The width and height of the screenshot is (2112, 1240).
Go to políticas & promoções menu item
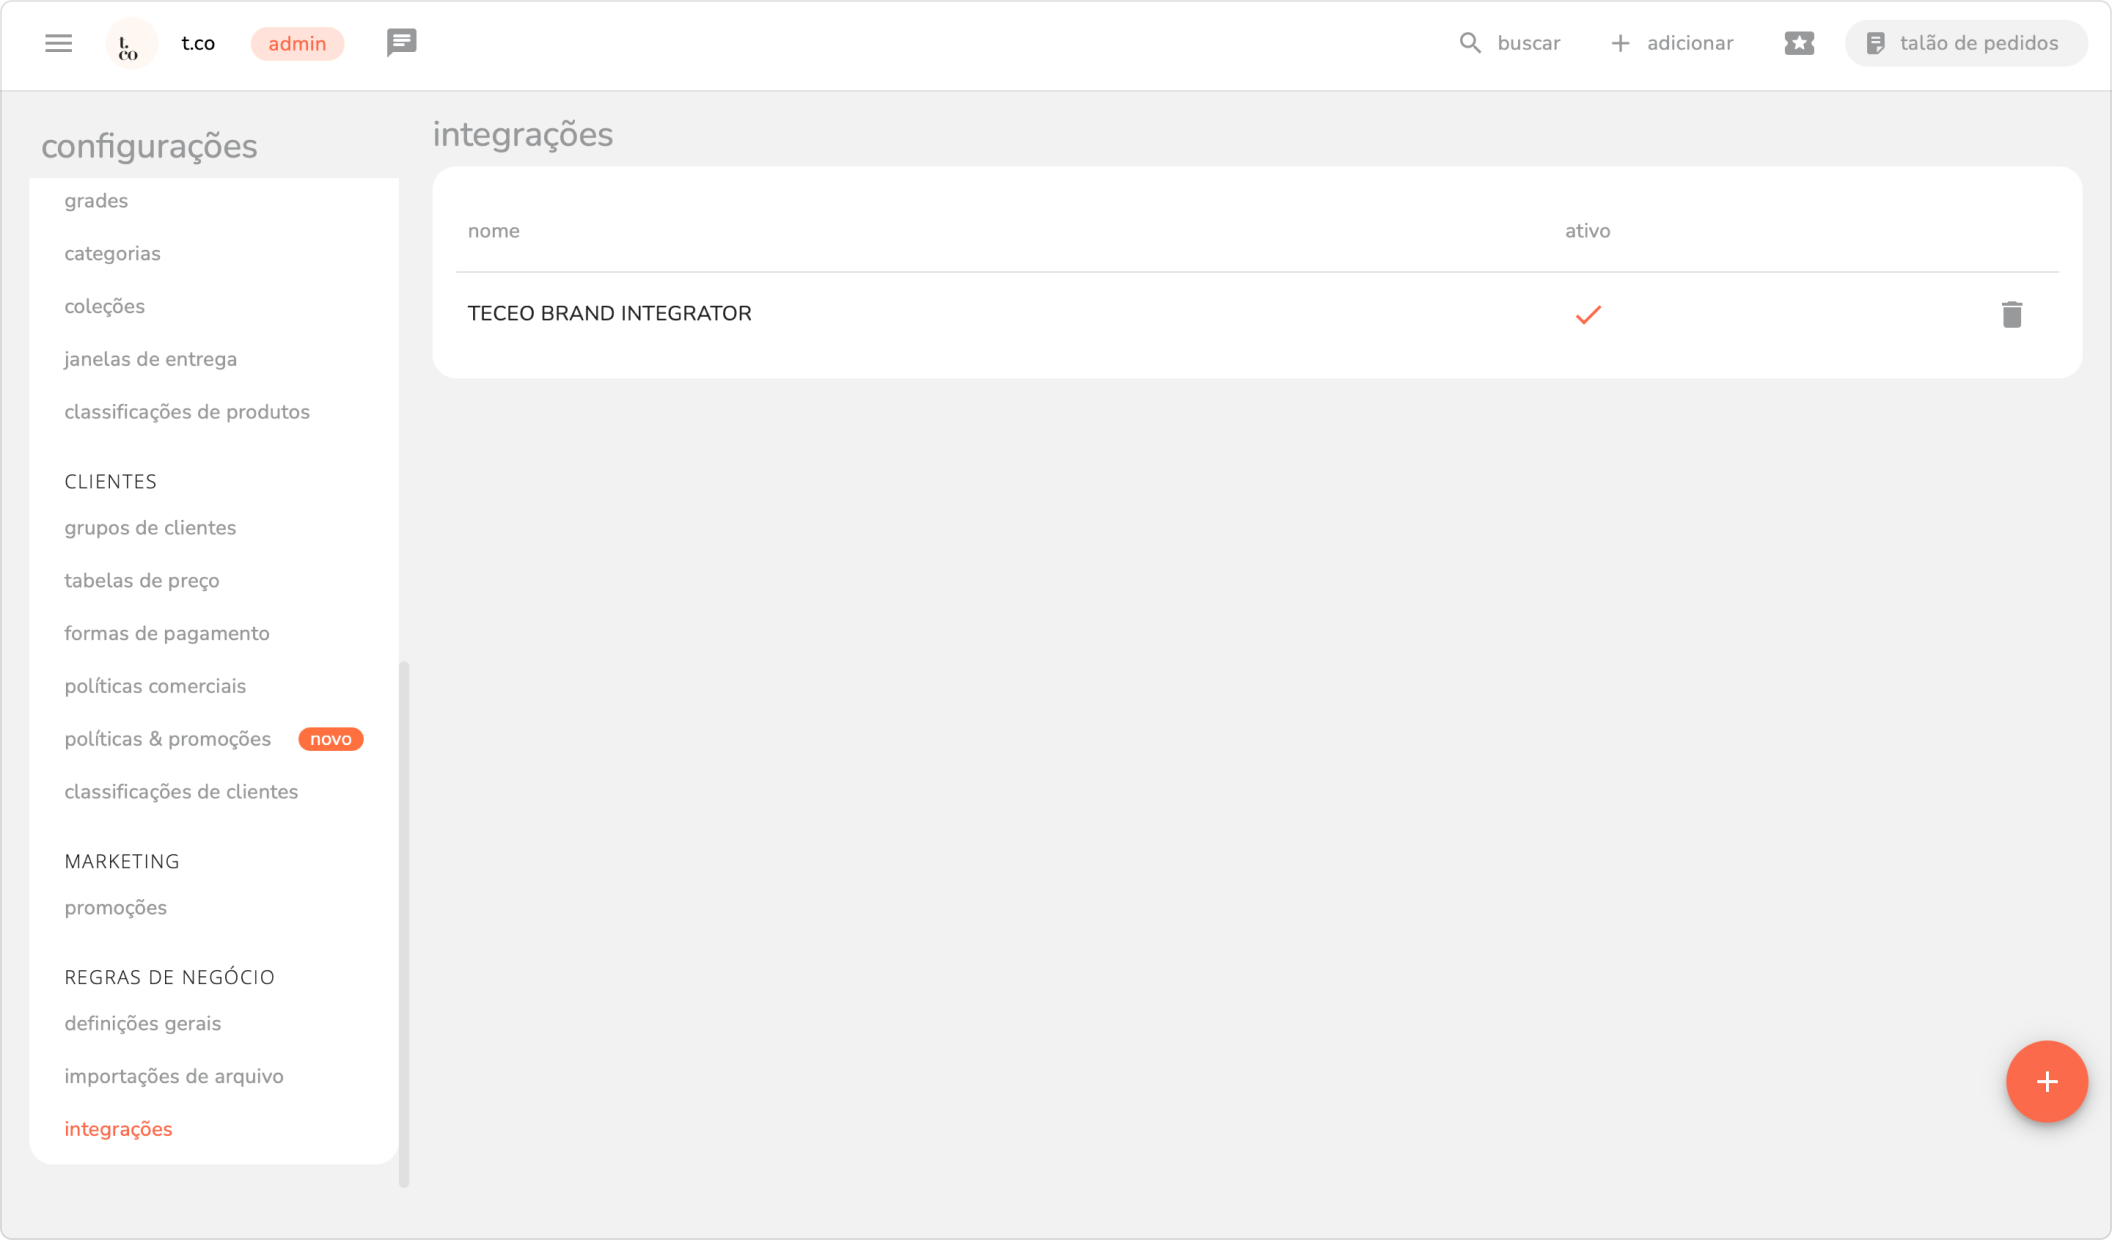167,739
